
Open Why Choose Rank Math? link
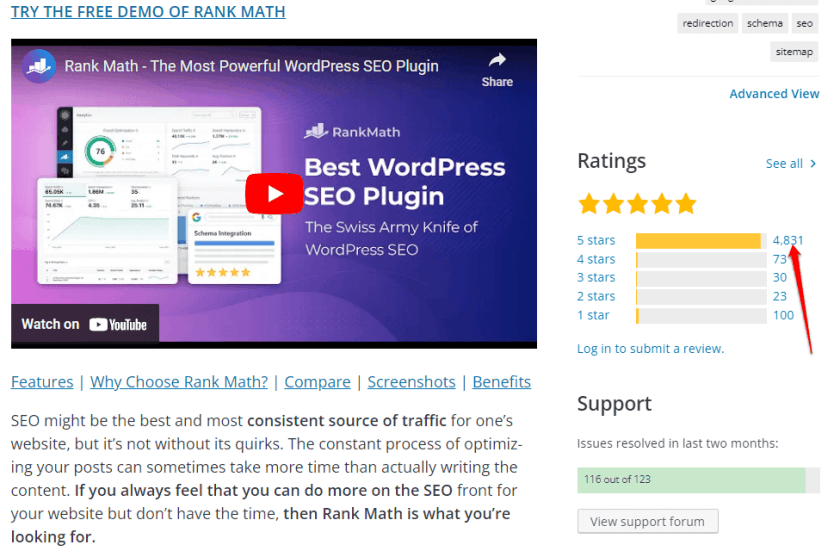click(x=179, y=382)
